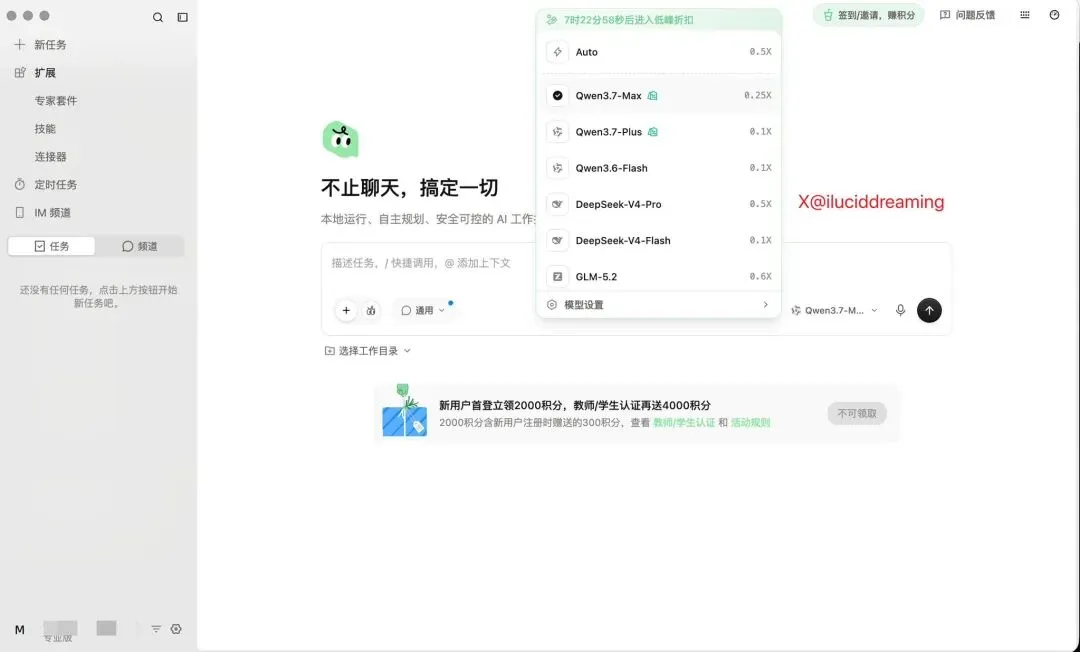Click the chevron beside 模型设置
Viewport: 1080px width, 652px height.
pyautogui.click(x=765, y=305)
